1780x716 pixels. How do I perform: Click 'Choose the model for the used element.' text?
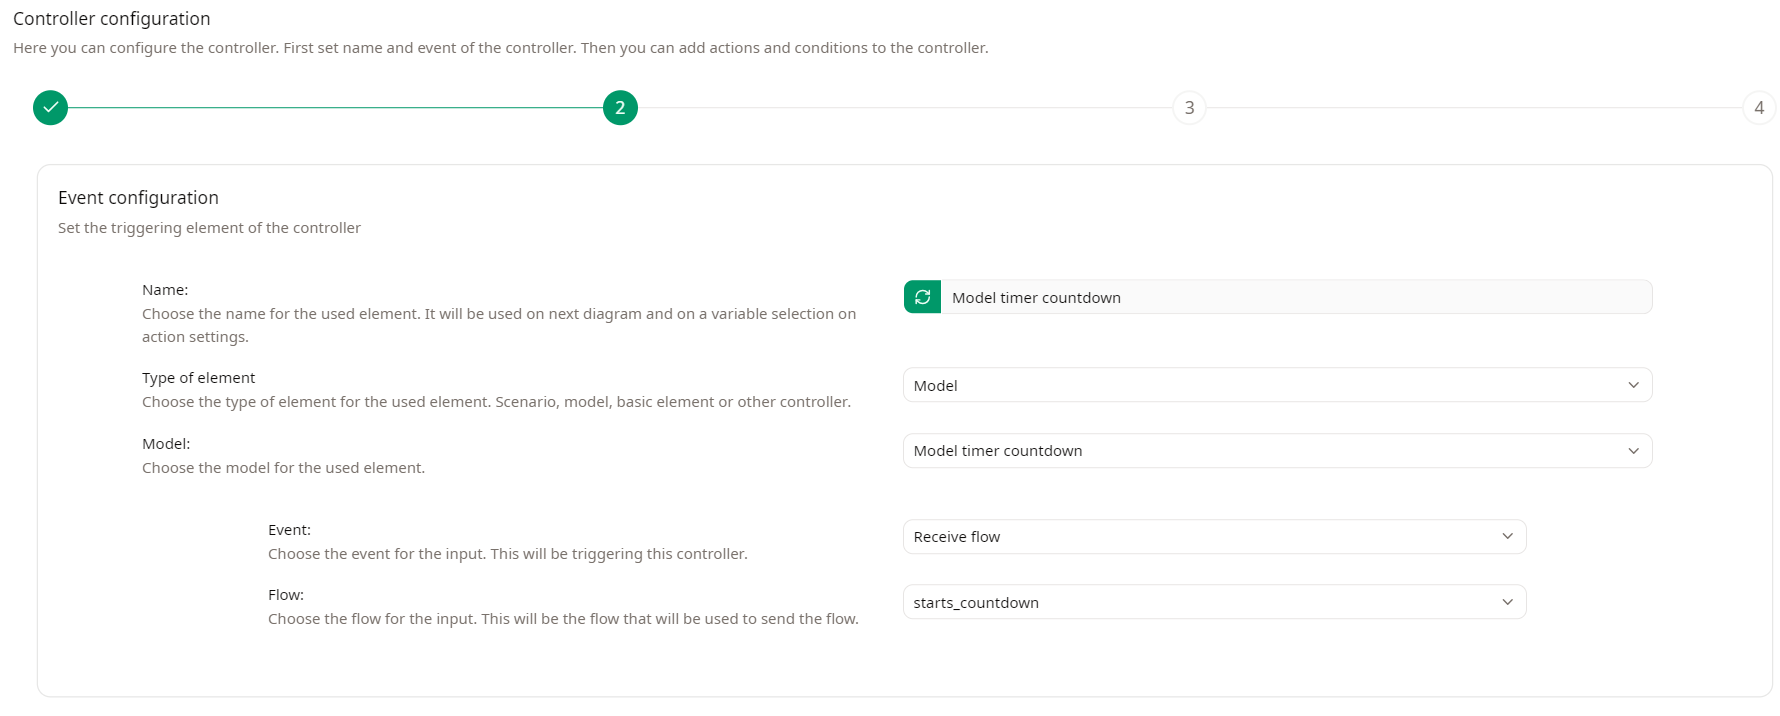tap(283, 468)
